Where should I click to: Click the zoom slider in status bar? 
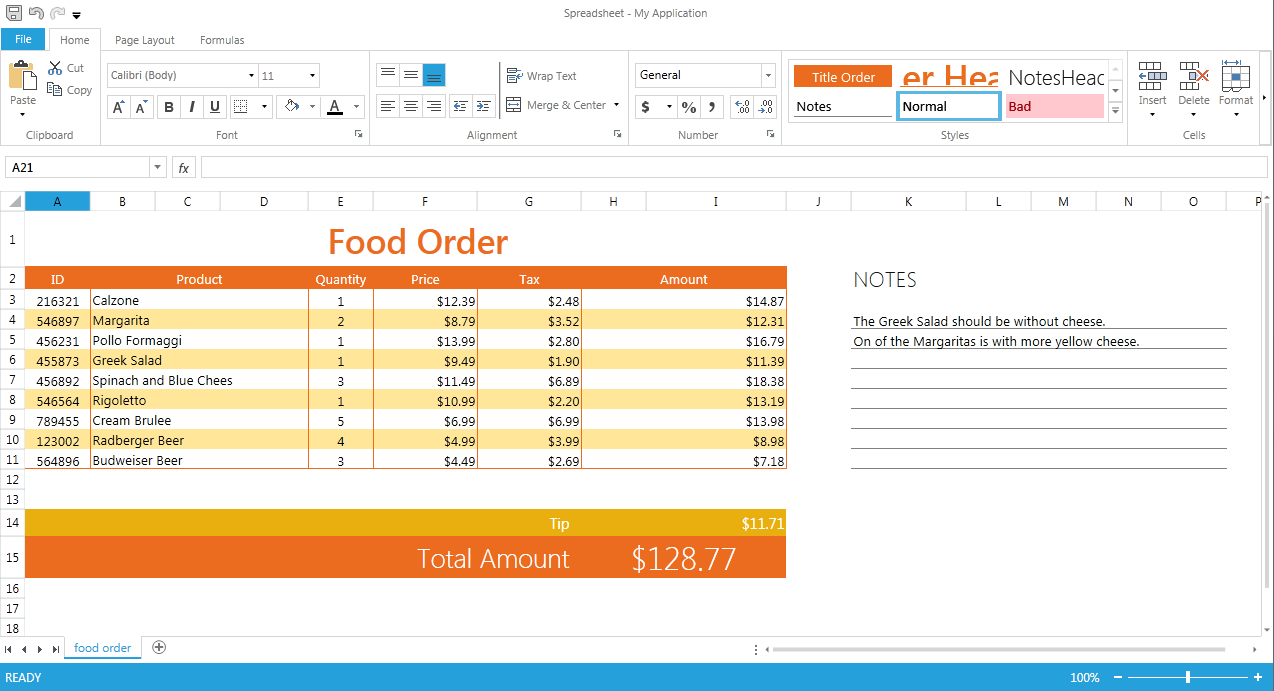coord(1187,677)
